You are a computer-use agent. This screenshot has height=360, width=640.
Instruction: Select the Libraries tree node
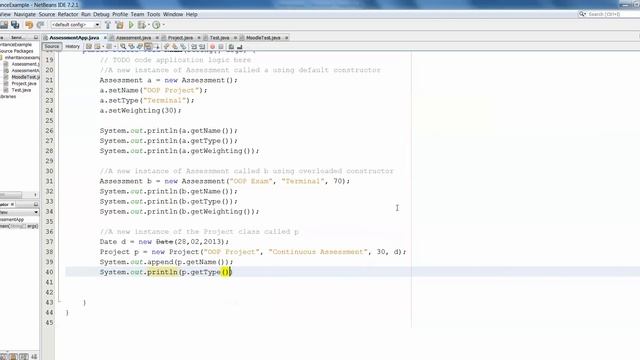point(8,97)
